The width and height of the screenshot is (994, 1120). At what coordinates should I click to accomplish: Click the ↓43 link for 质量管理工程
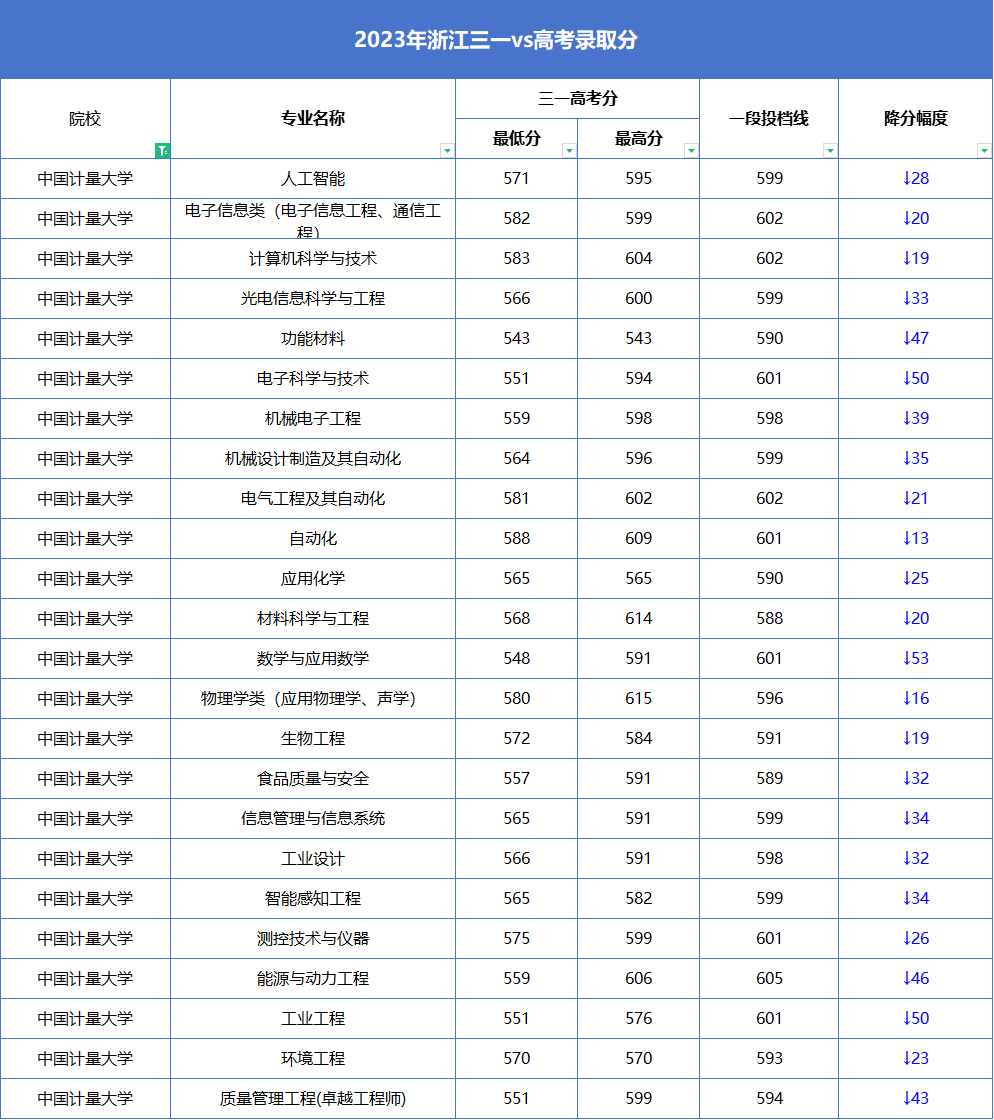[x=915, y=1098]
